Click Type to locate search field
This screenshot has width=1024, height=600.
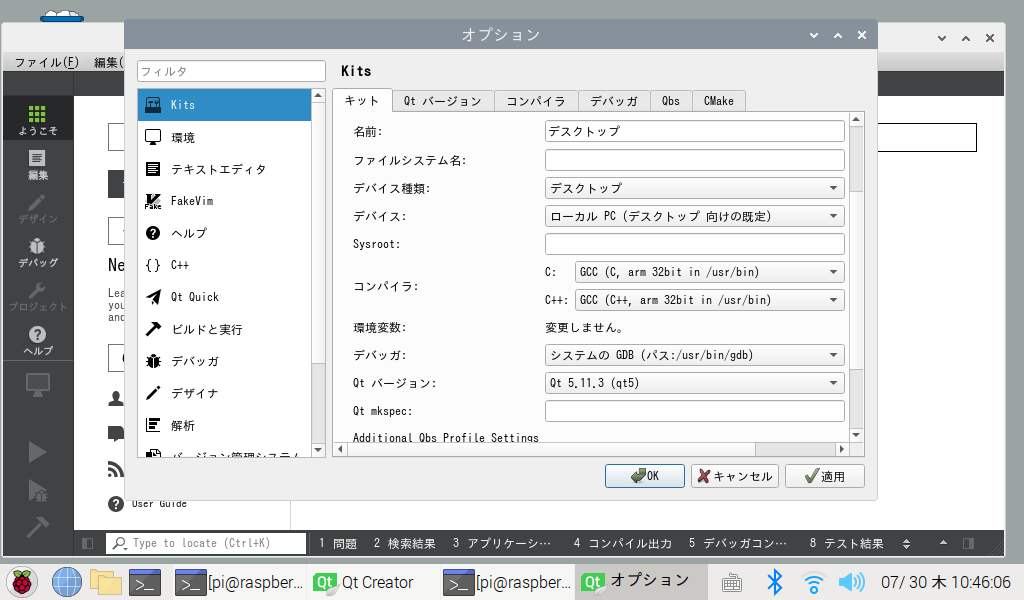206,543
